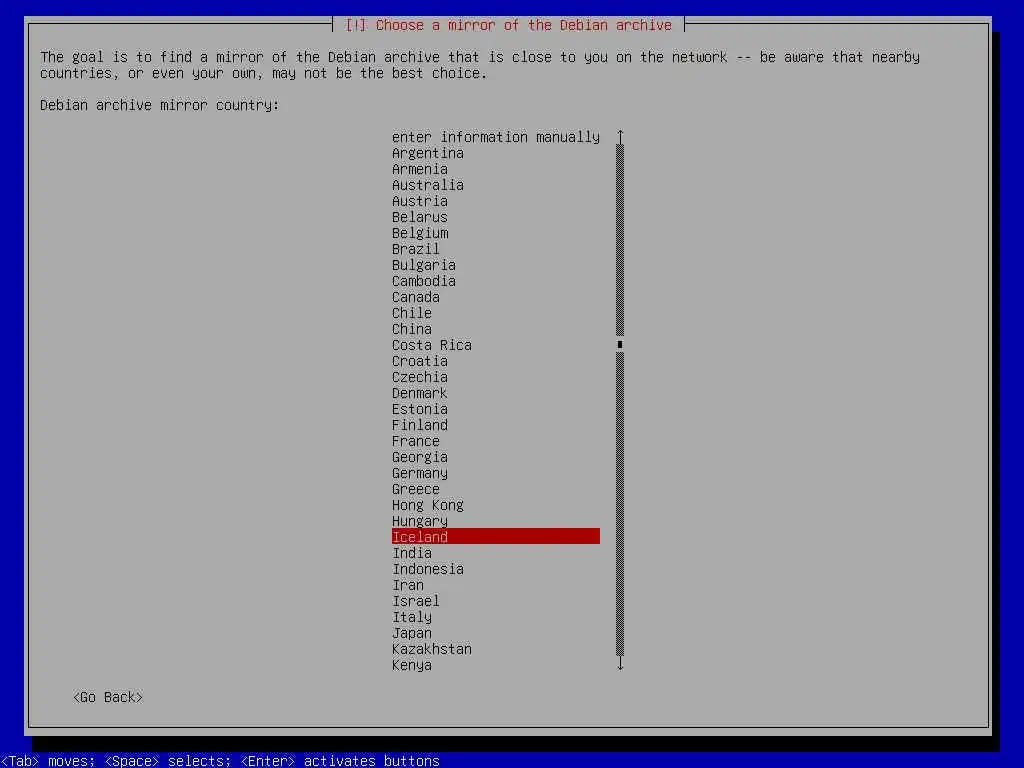Viewport: 1024px width, 768px height.
Task: Choose enter information manually option
Action: click(x=496, y=137)
